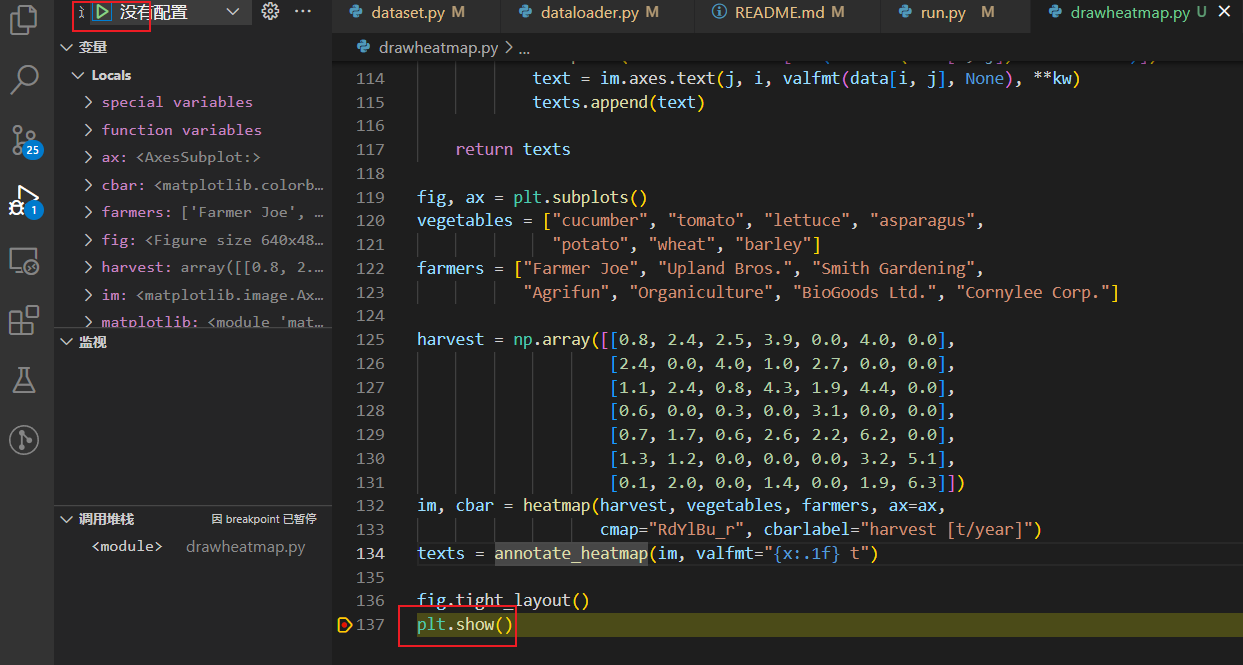Collapse the 变量 variables section

click(66, 47)
